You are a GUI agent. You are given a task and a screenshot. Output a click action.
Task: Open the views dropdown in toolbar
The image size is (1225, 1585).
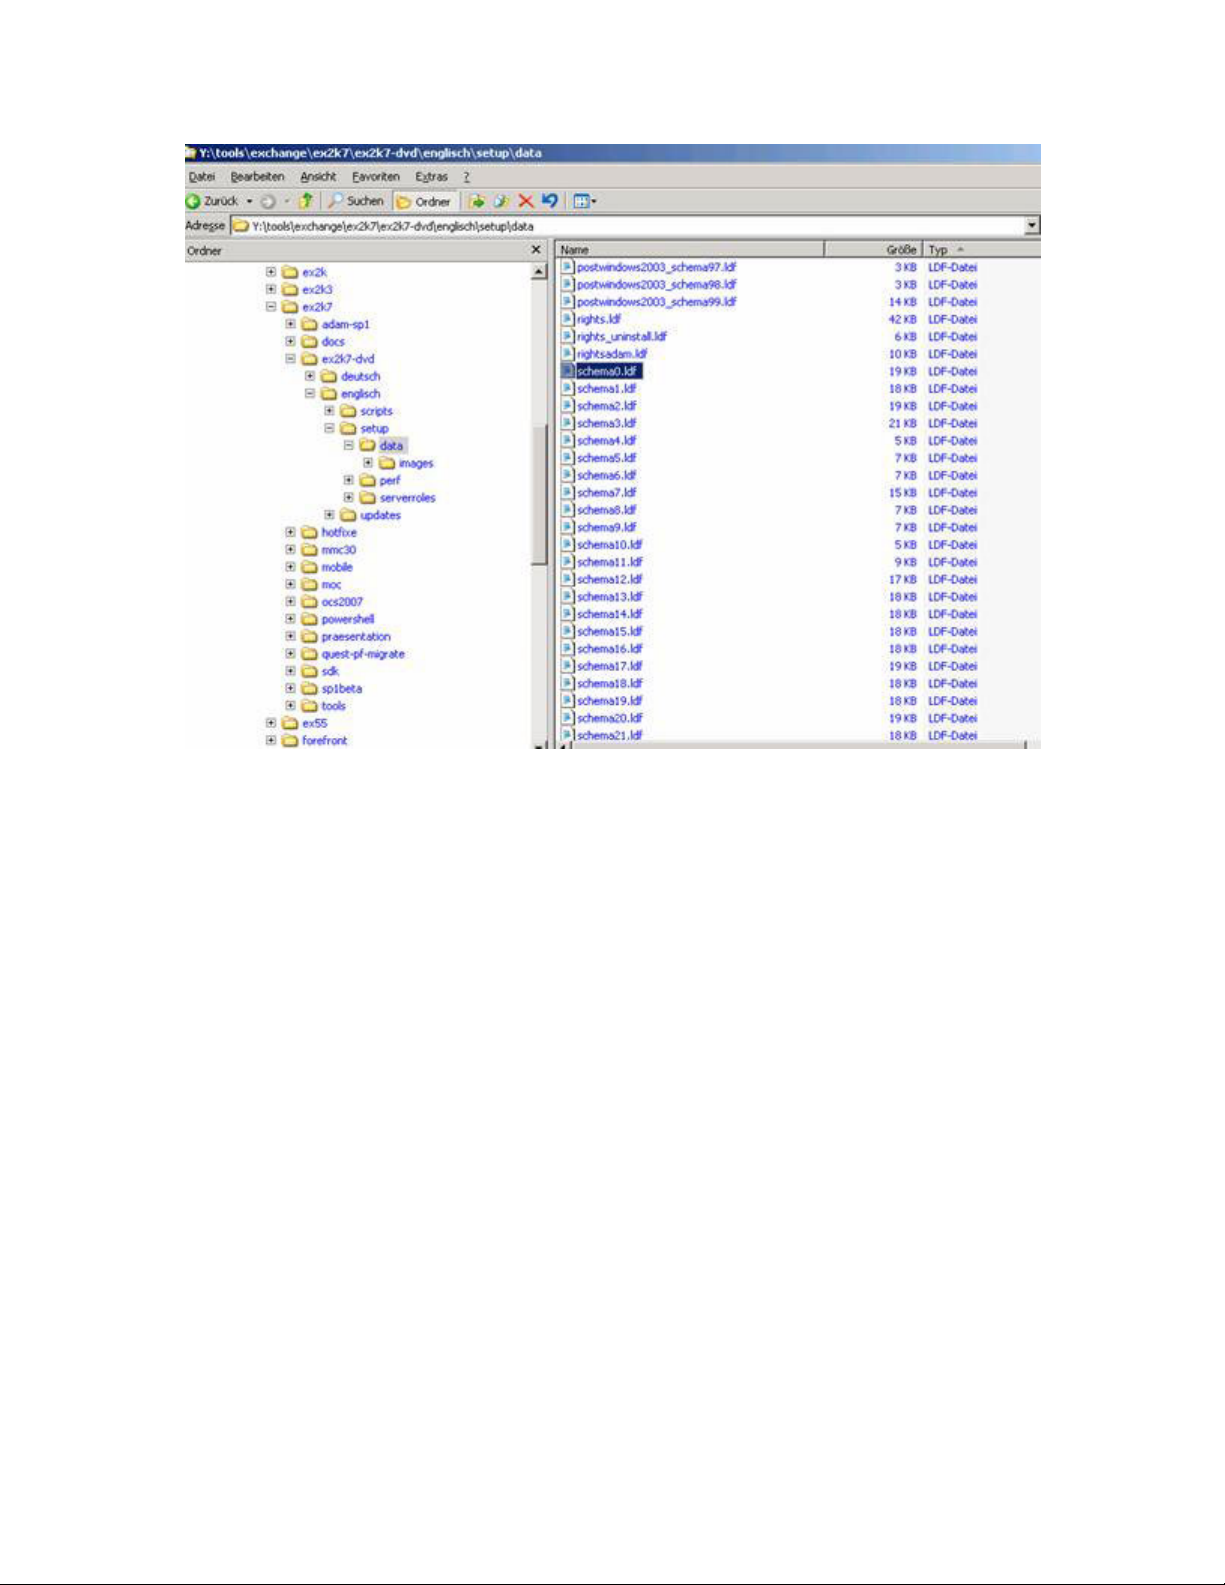(x=584, y=201)
